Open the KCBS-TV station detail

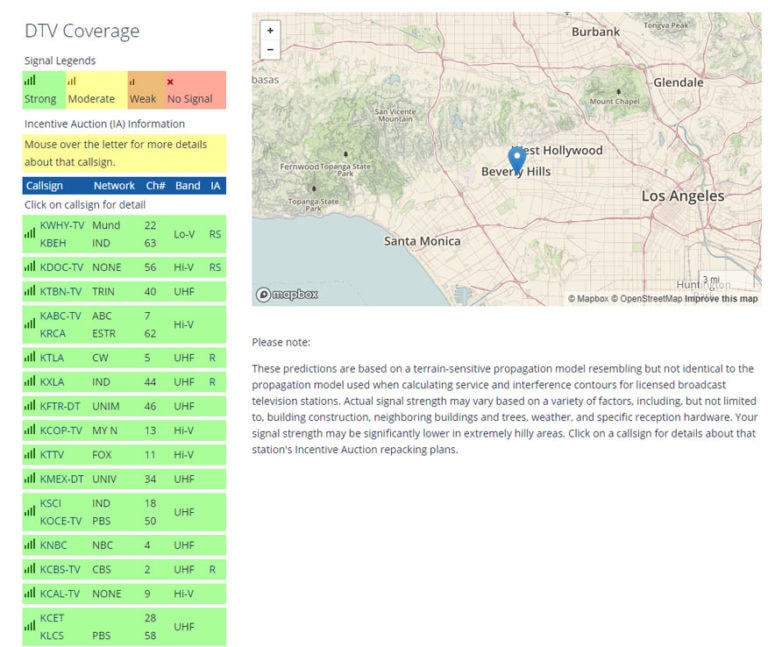tap(60, 571)
